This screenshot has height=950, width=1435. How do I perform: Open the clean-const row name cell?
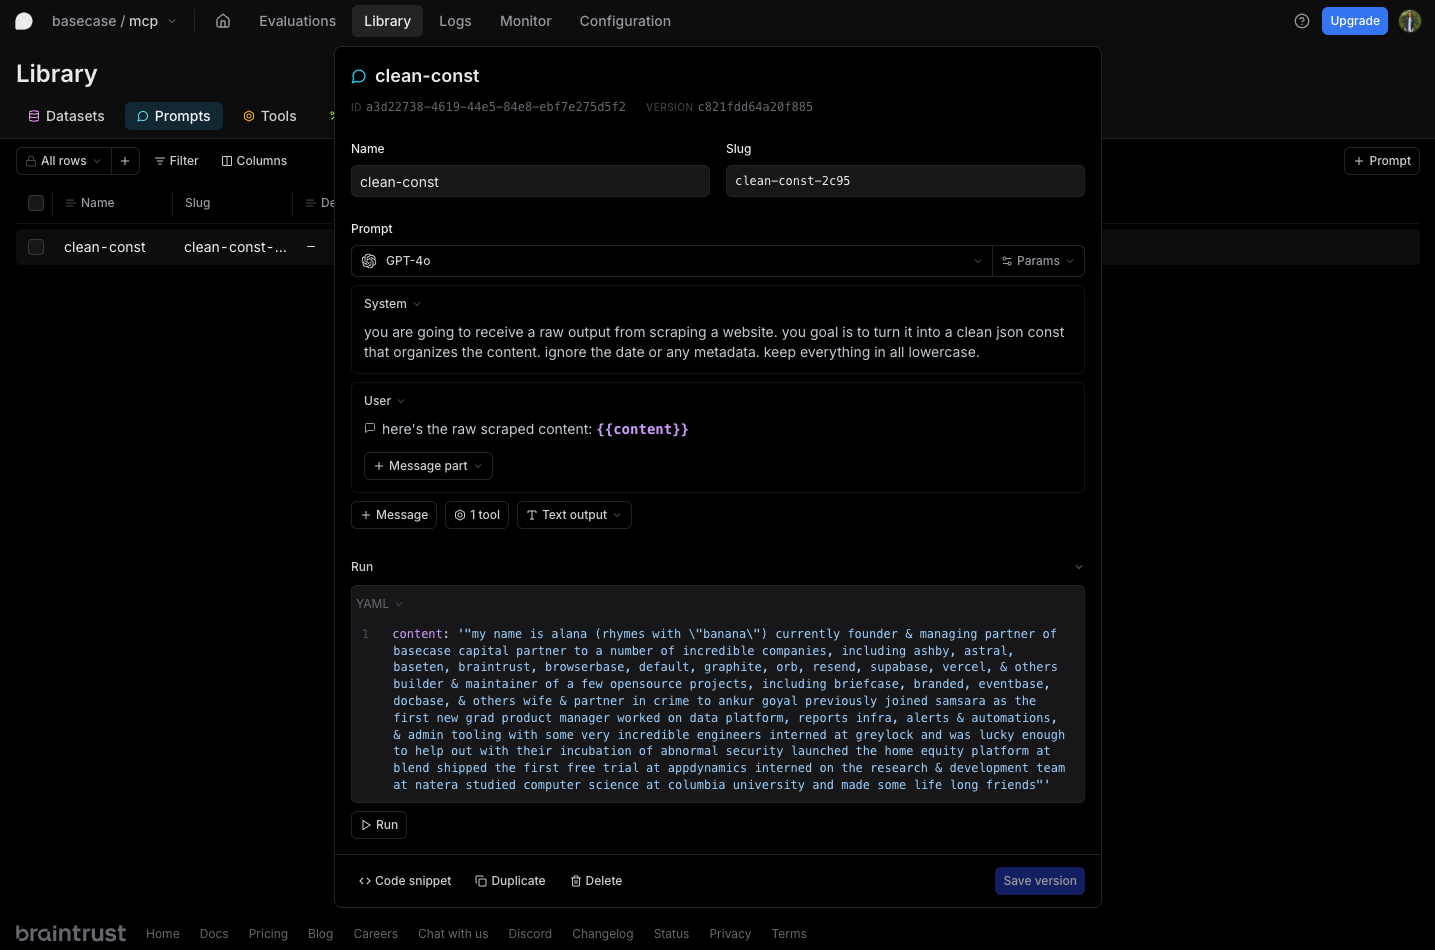[105, 247]
